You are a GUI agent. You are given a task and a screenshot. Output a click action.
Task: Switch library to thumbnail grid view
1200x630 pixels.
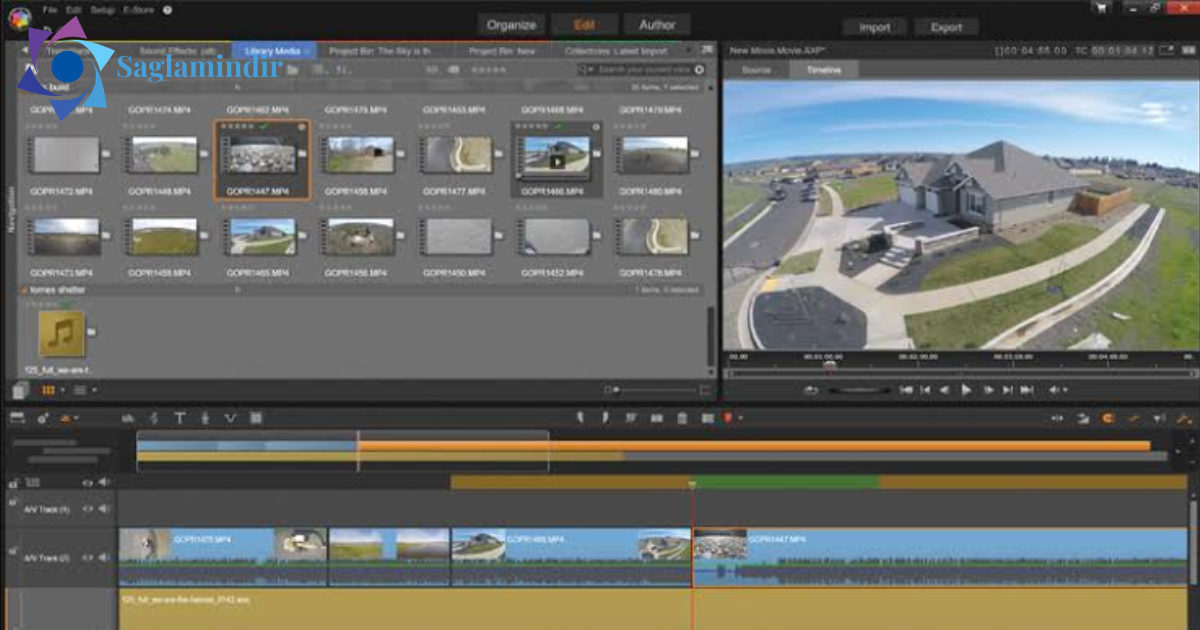48,389
